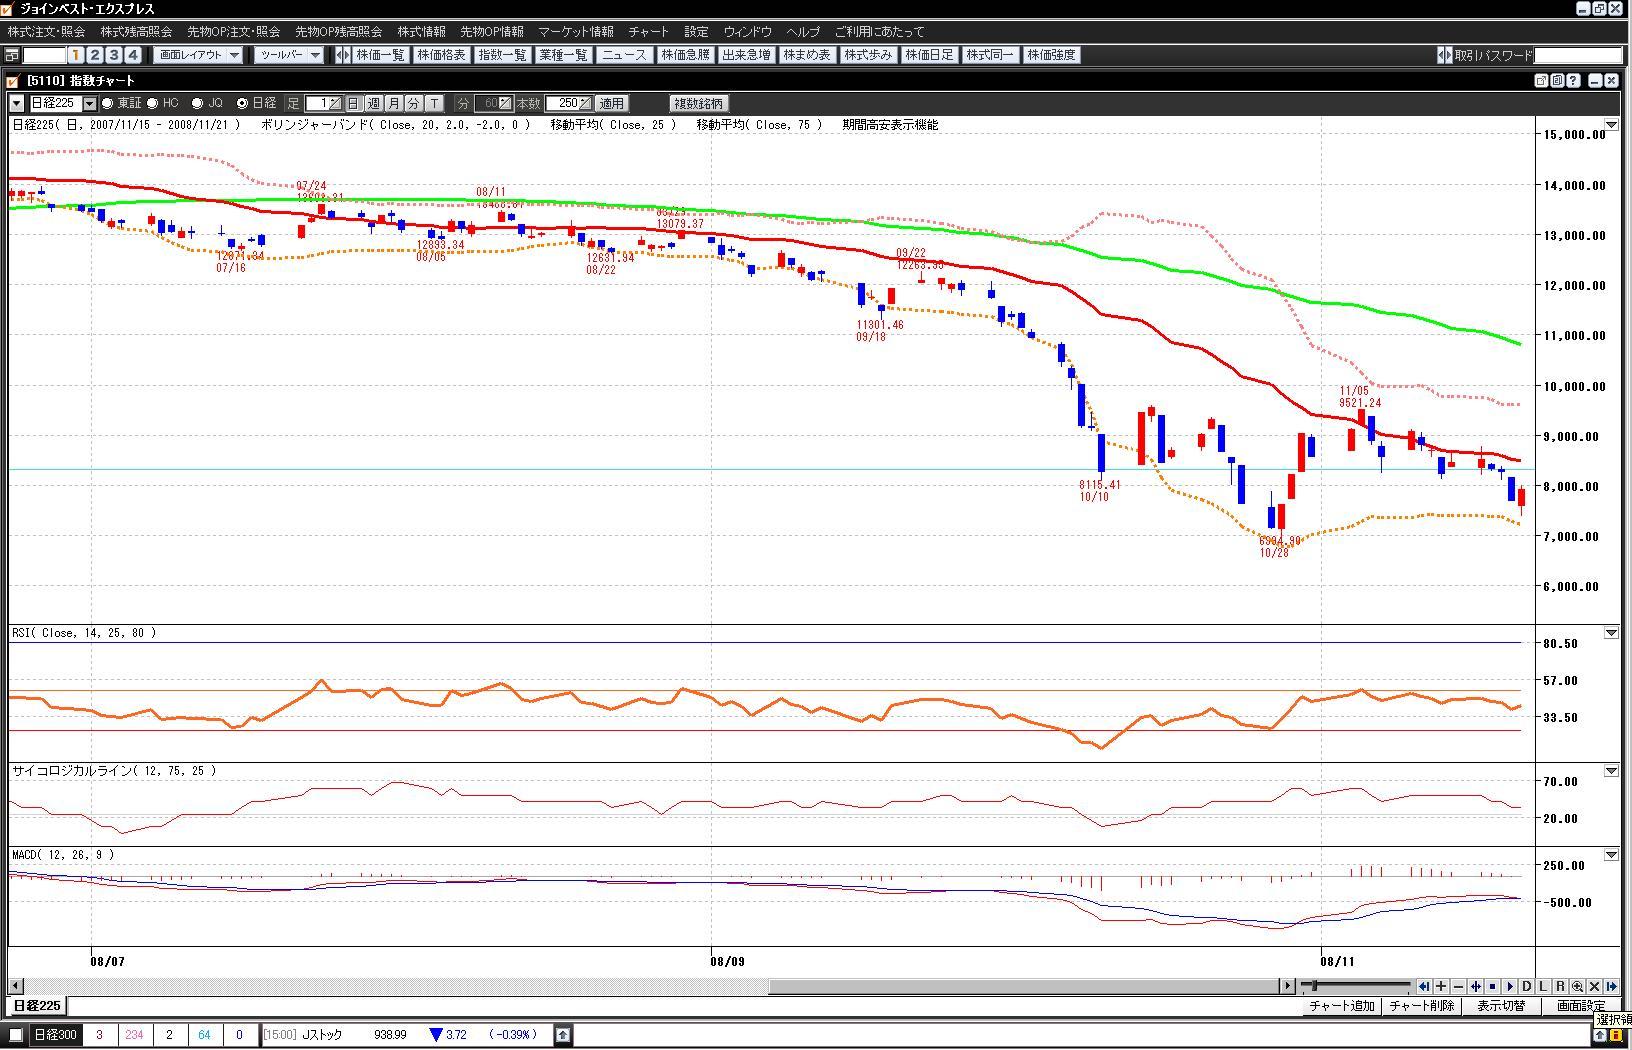1632x1050 pixels.
Task: Open the チャート menu
Action: tap(648, 32)
